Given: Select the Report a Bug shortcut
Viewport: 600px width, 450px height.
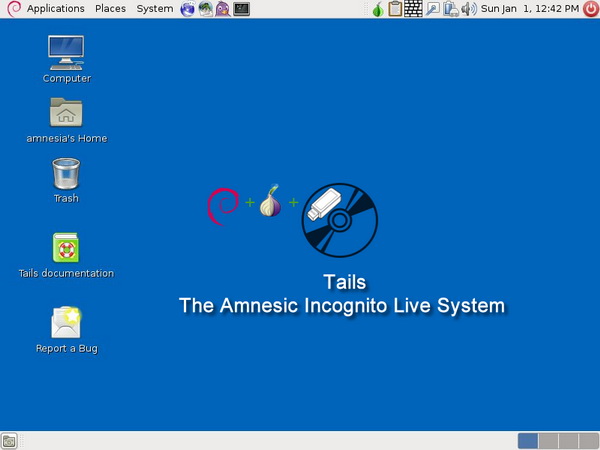Looking at the screenshot, I should pos(66,323).
